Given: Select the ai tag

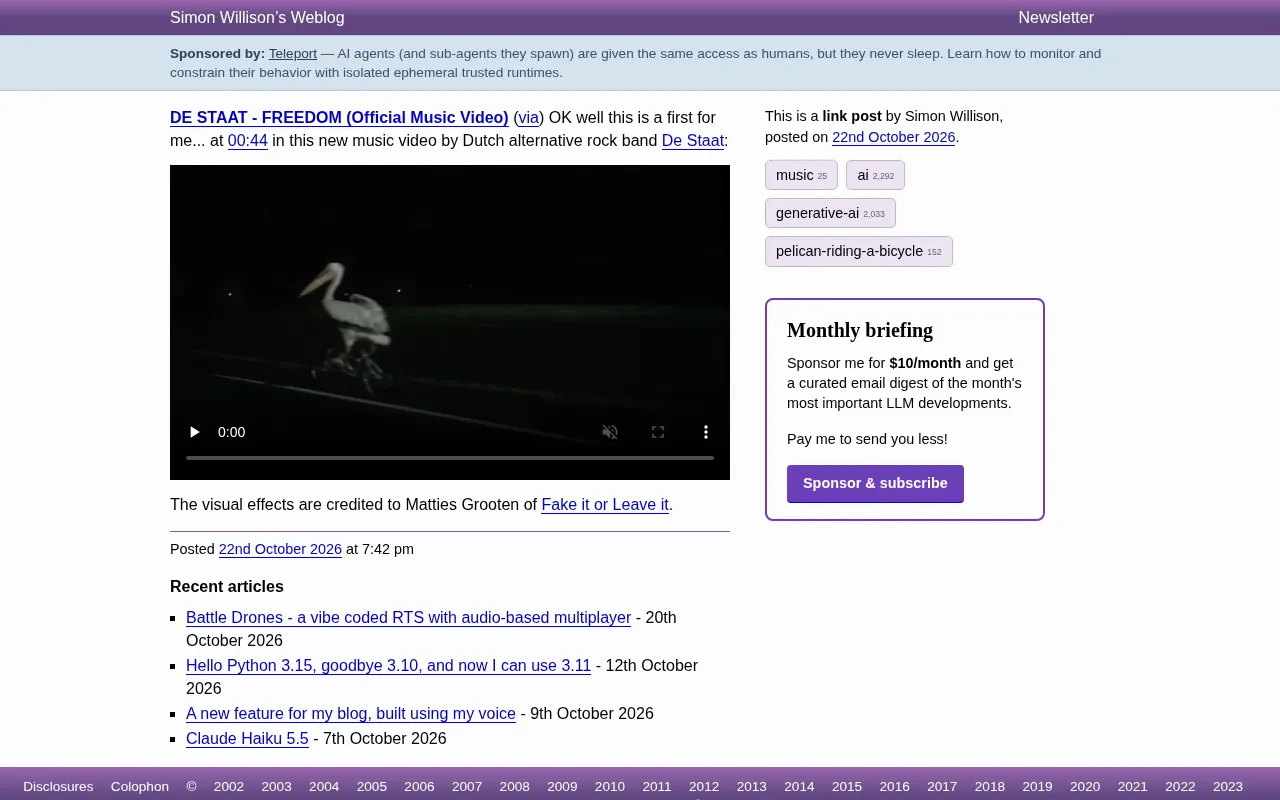Looking at the screenshot, I should [875, 175].
